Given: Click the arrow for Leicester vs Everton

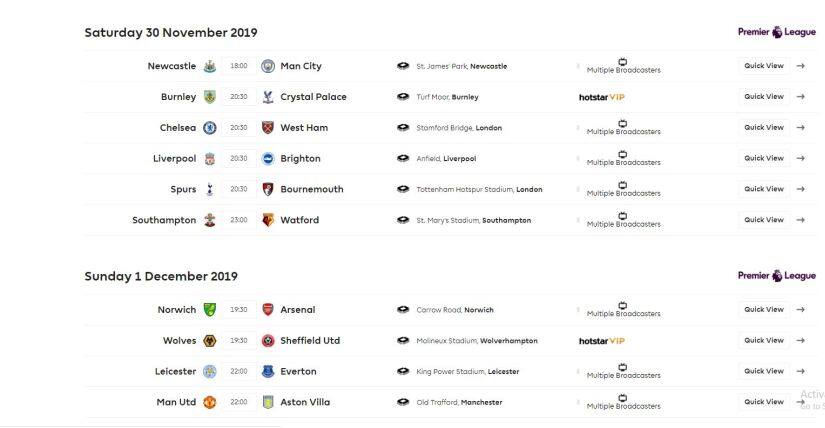Looking at the screenshot, I should 801,371.
